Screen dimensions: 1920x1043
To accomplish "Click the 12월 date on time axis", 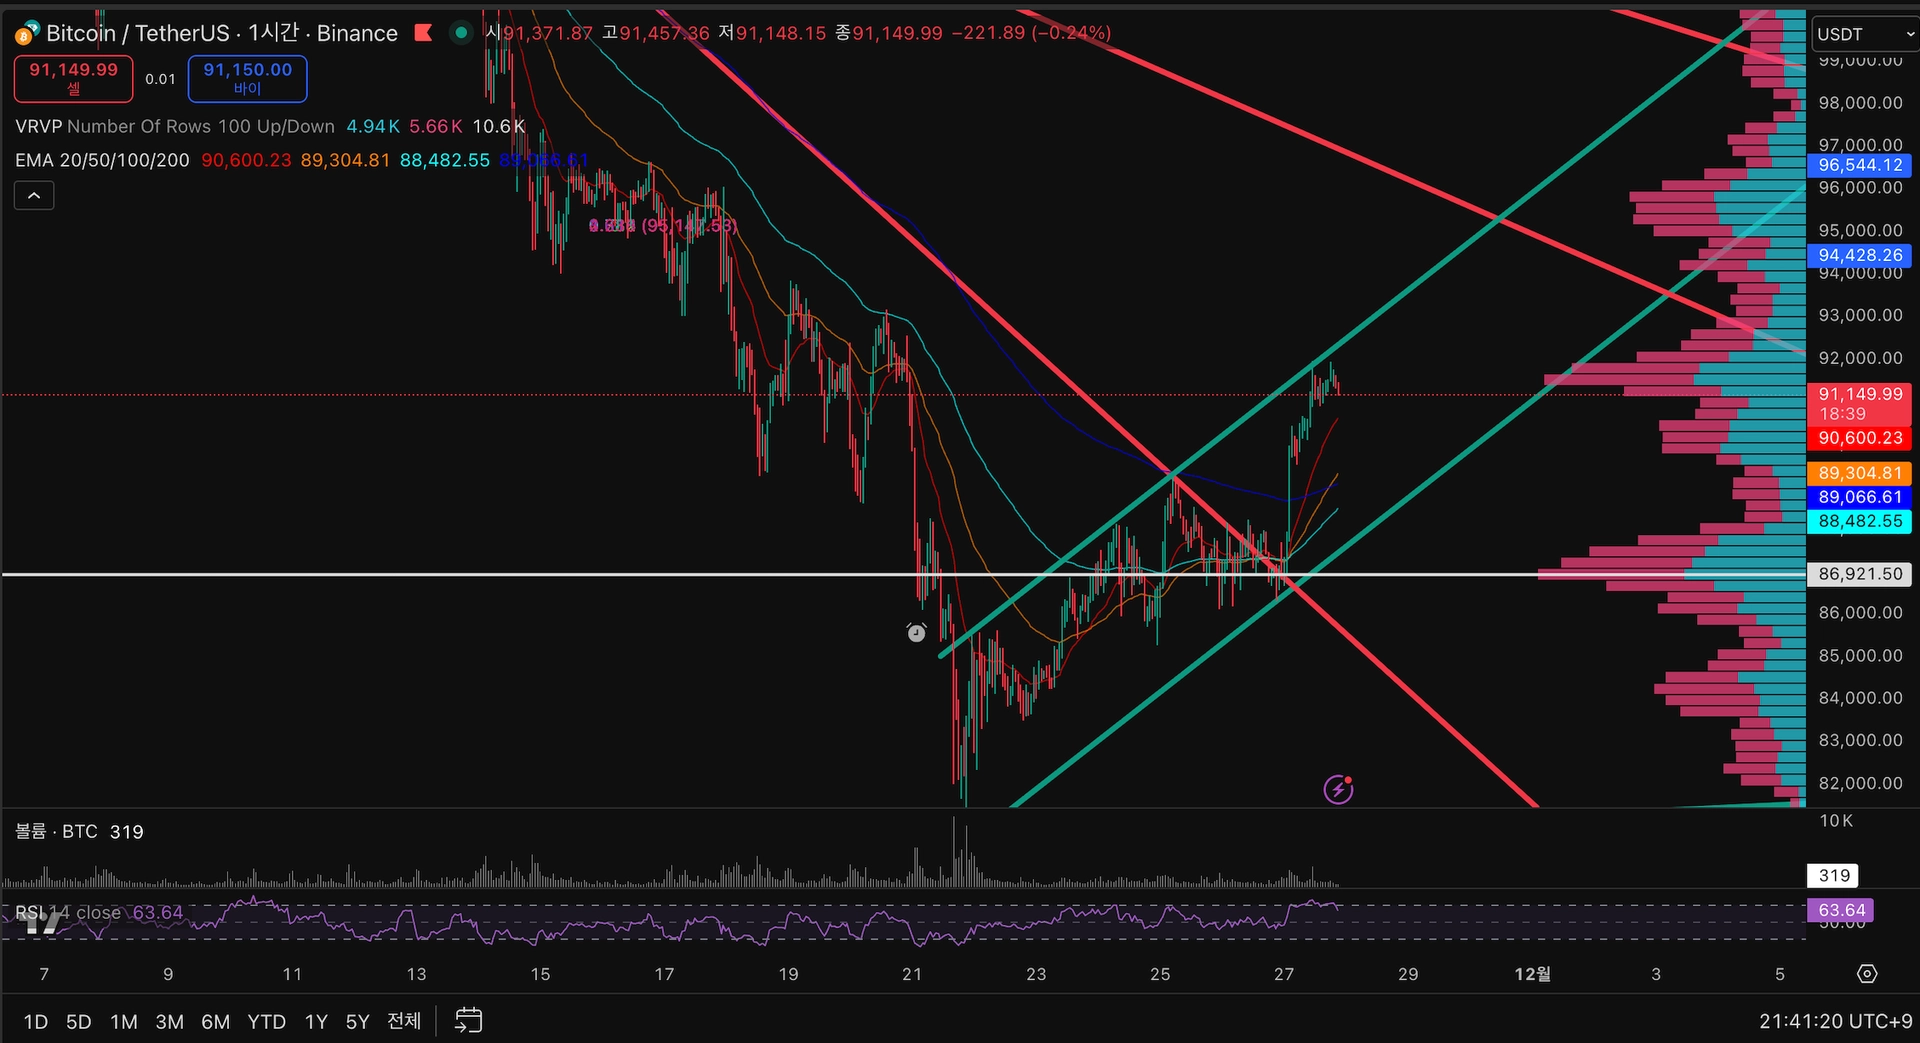I will click(1532, 973).
